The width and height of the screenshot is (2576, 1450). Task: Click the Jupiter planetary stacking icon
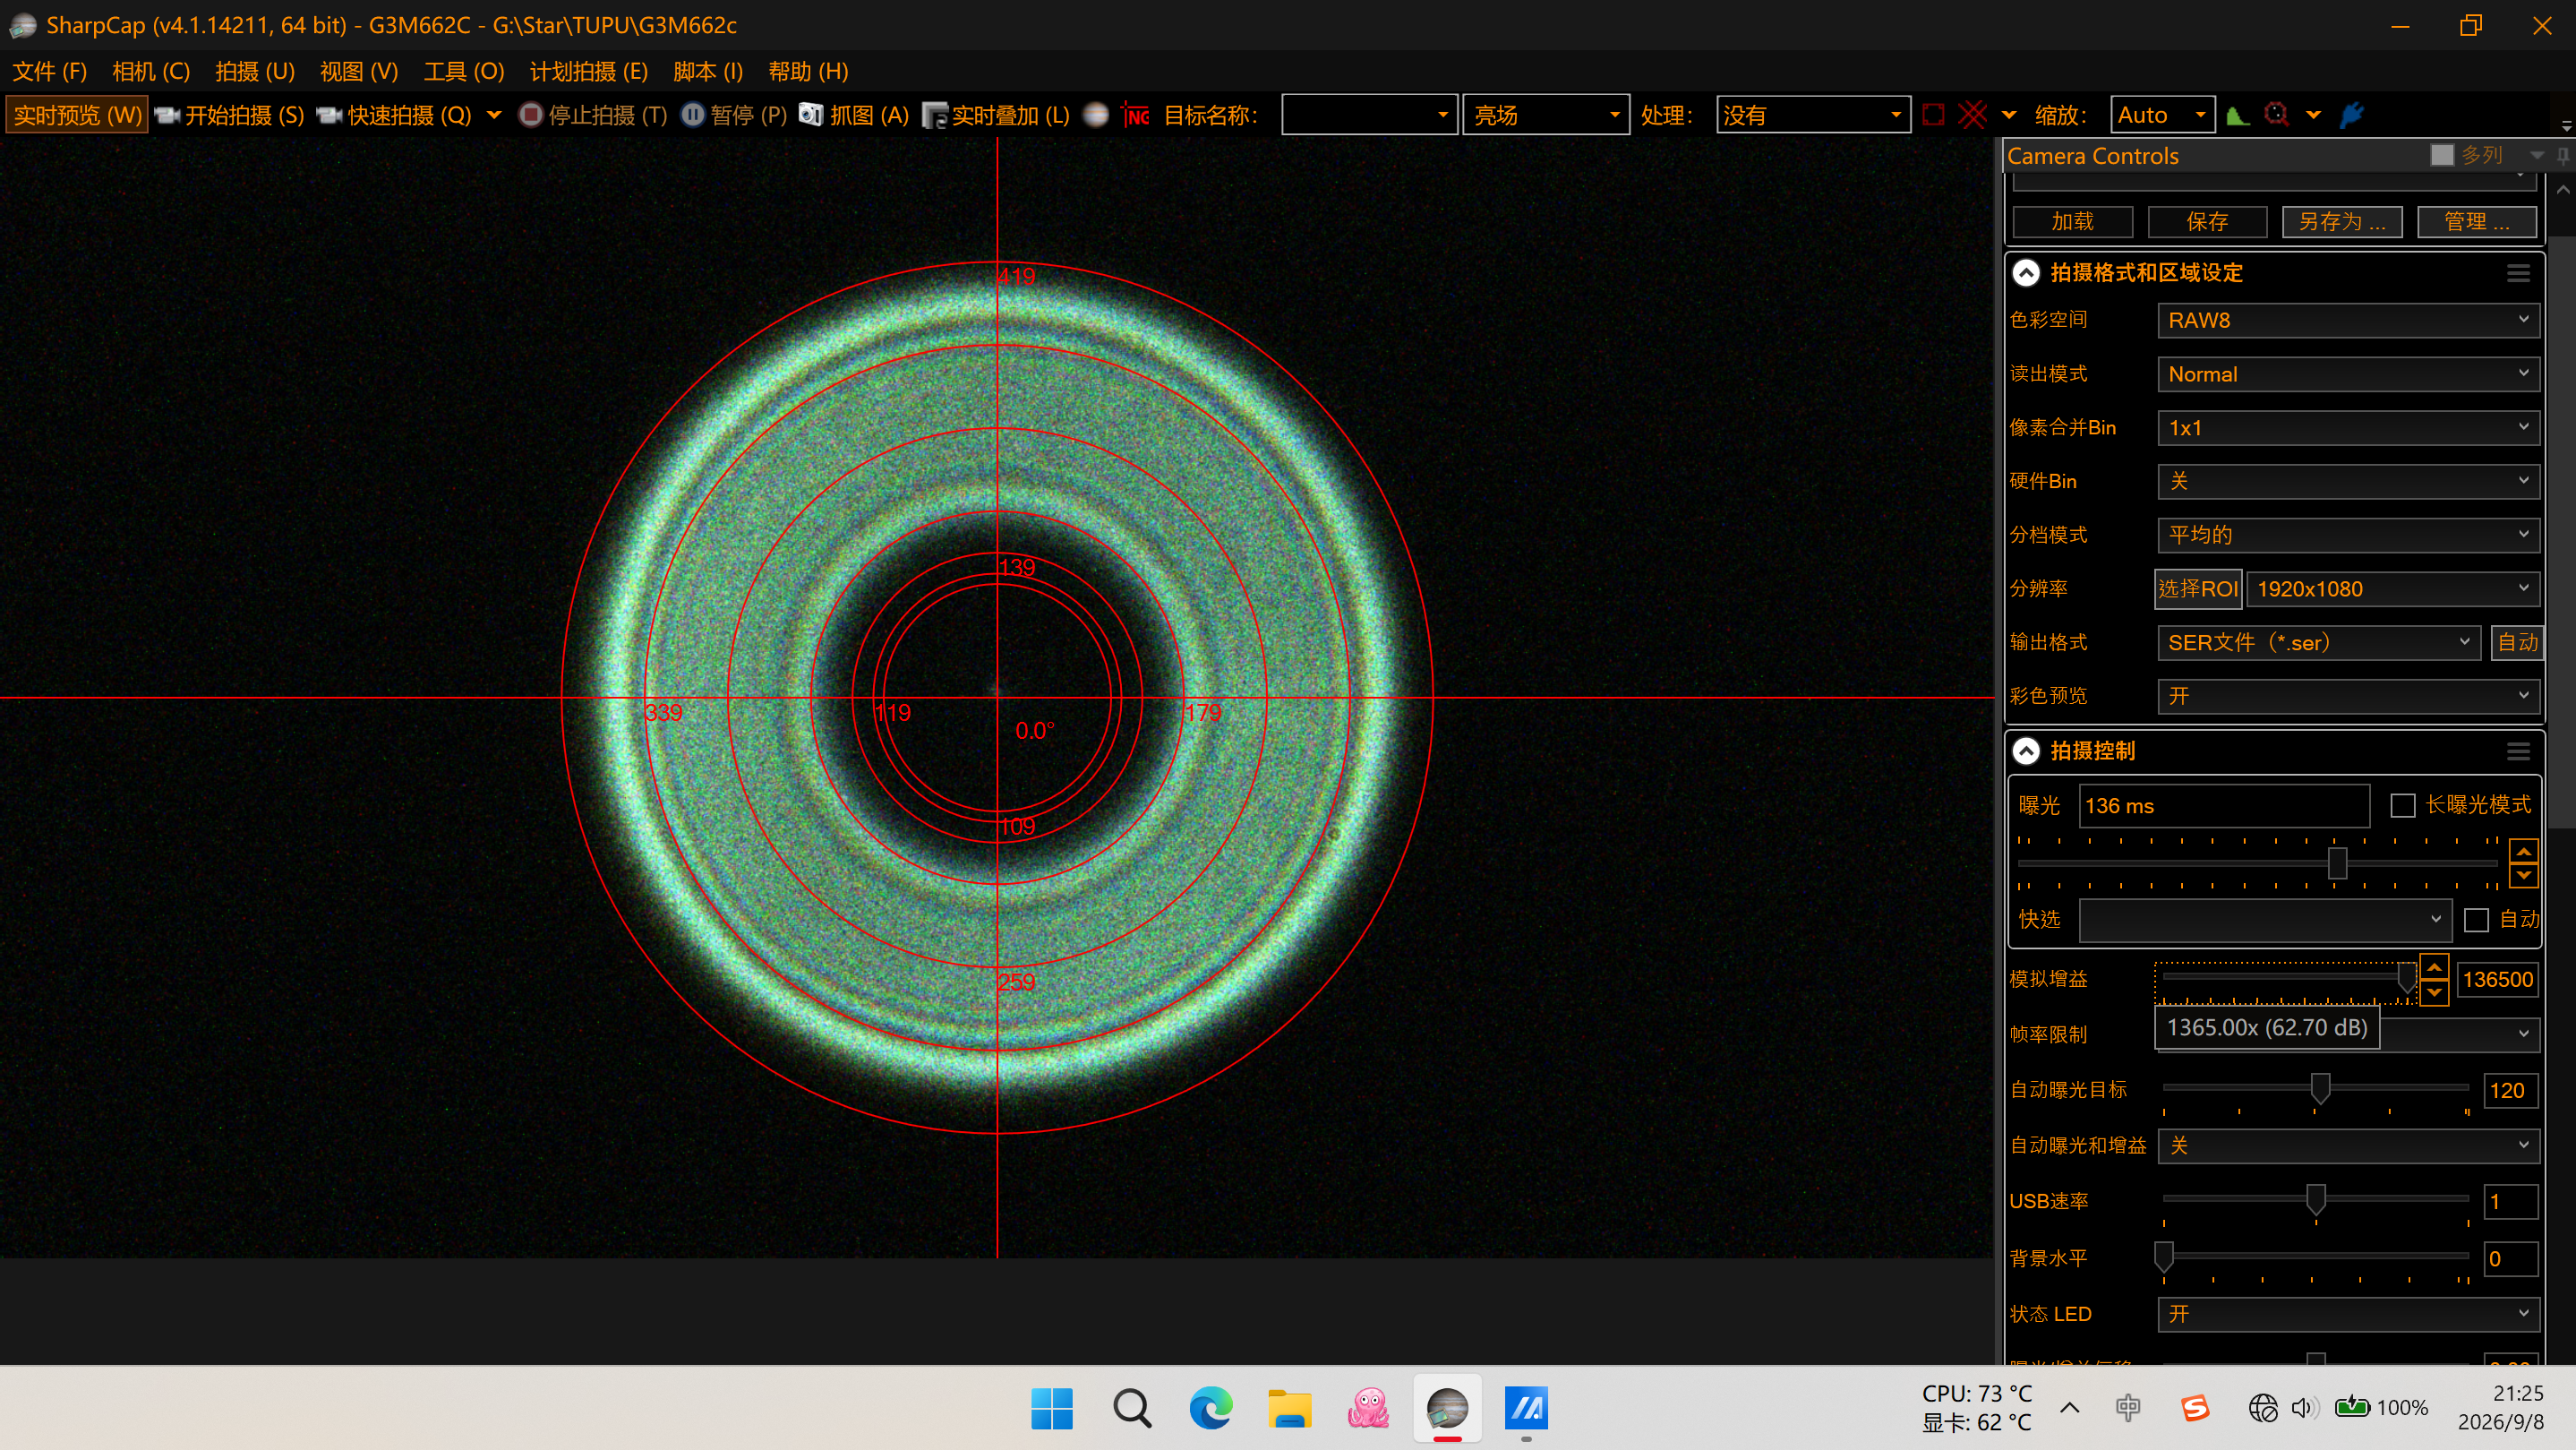[1096, 115]
